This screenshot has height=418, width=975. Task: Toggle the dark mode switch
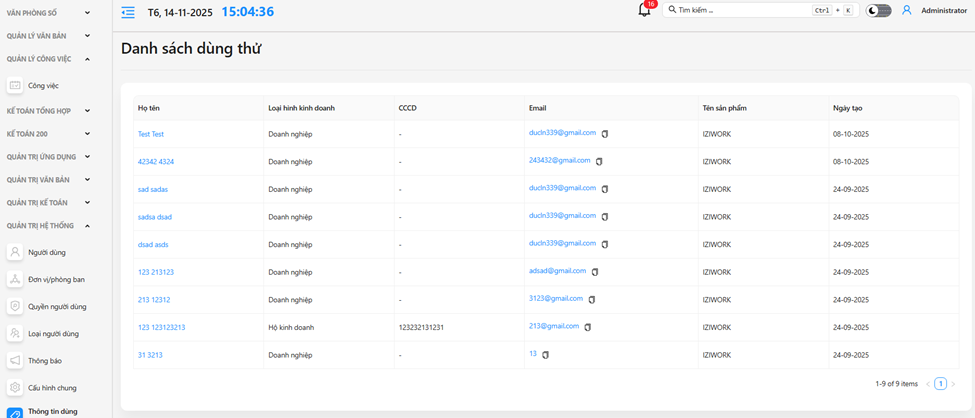point(878,10)
